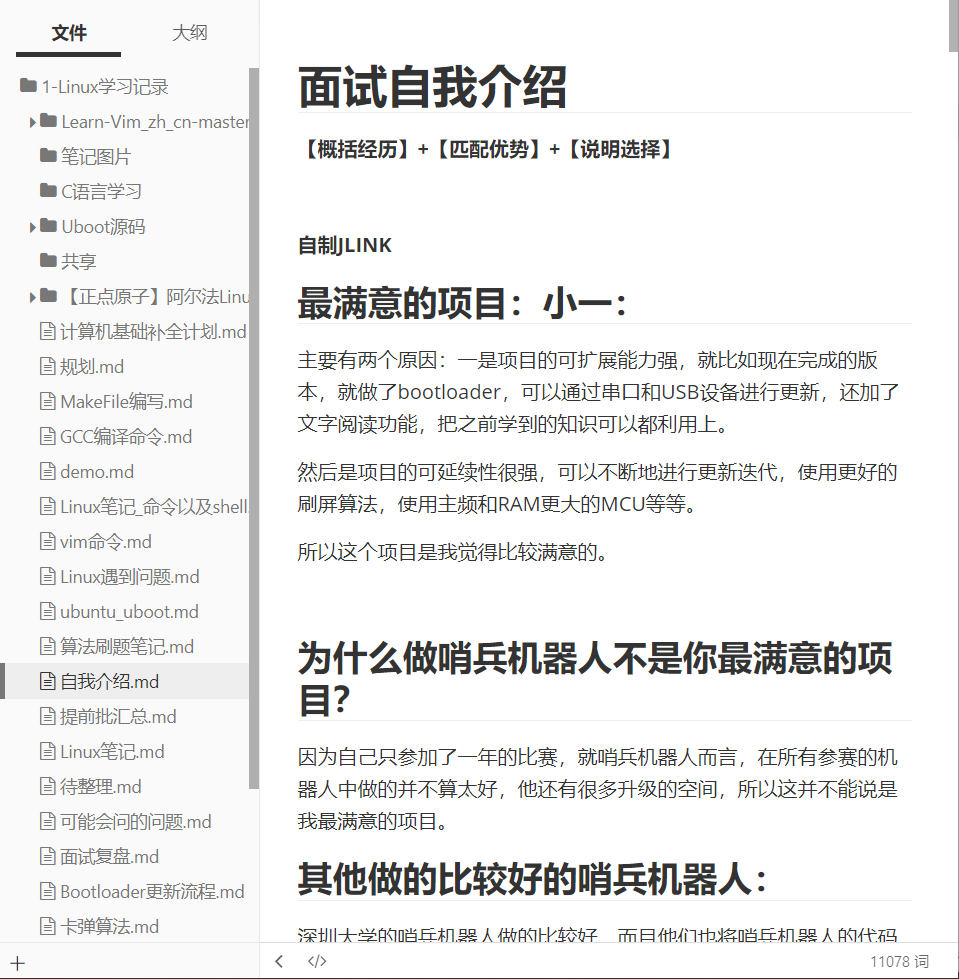Viewport: 959px width, 979px height.
Task: Toggle source code mode icon
Action: (x=317, y=962)
